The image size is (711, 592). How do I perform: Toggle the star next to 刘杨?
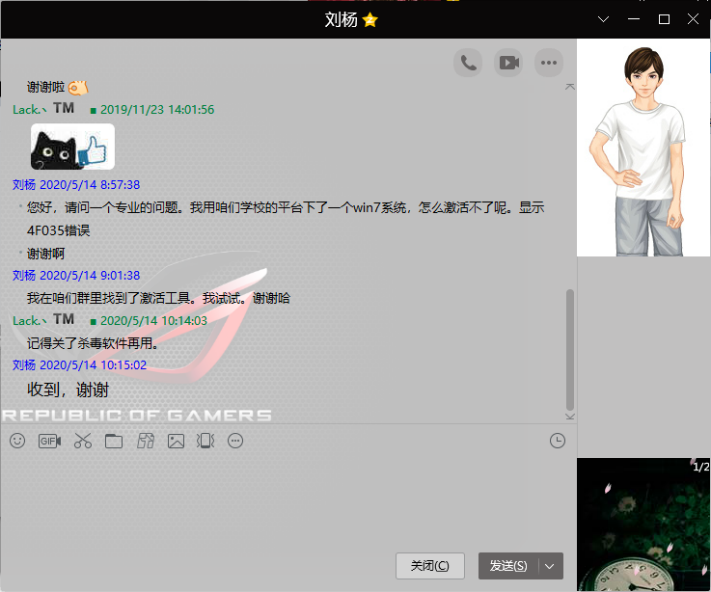pyautogui.click(x=370, y=20)
